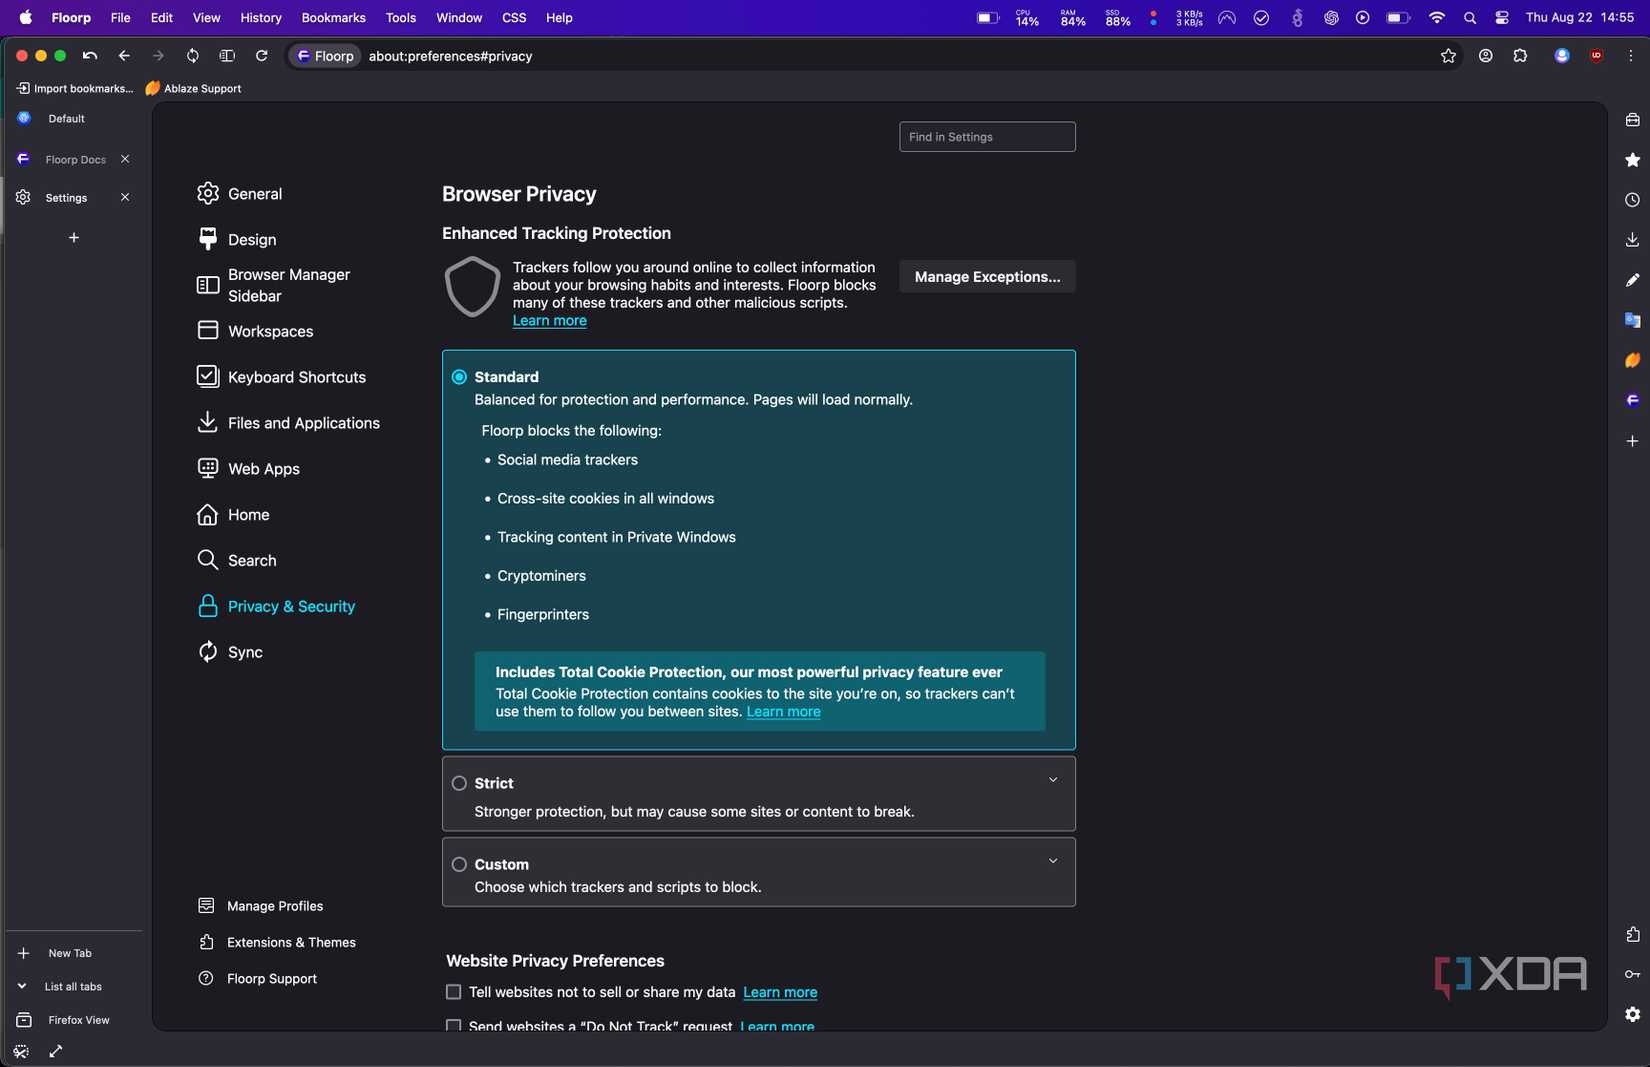Open the Tools menu
Screen dimensions: 1650x1067
click(401, 18)
